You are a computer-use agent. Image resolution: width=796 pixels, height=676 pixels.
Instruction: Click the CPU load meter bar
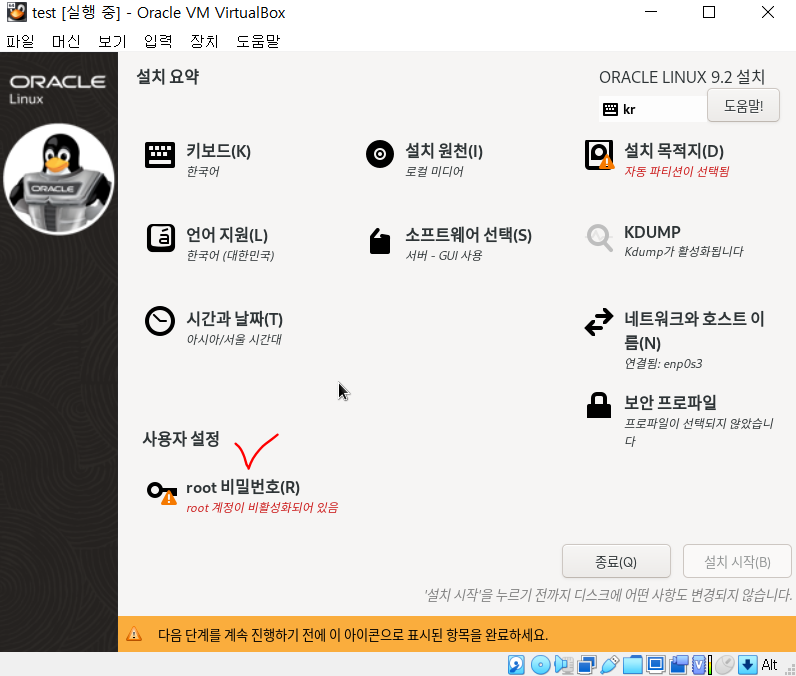tap(710, 664)
